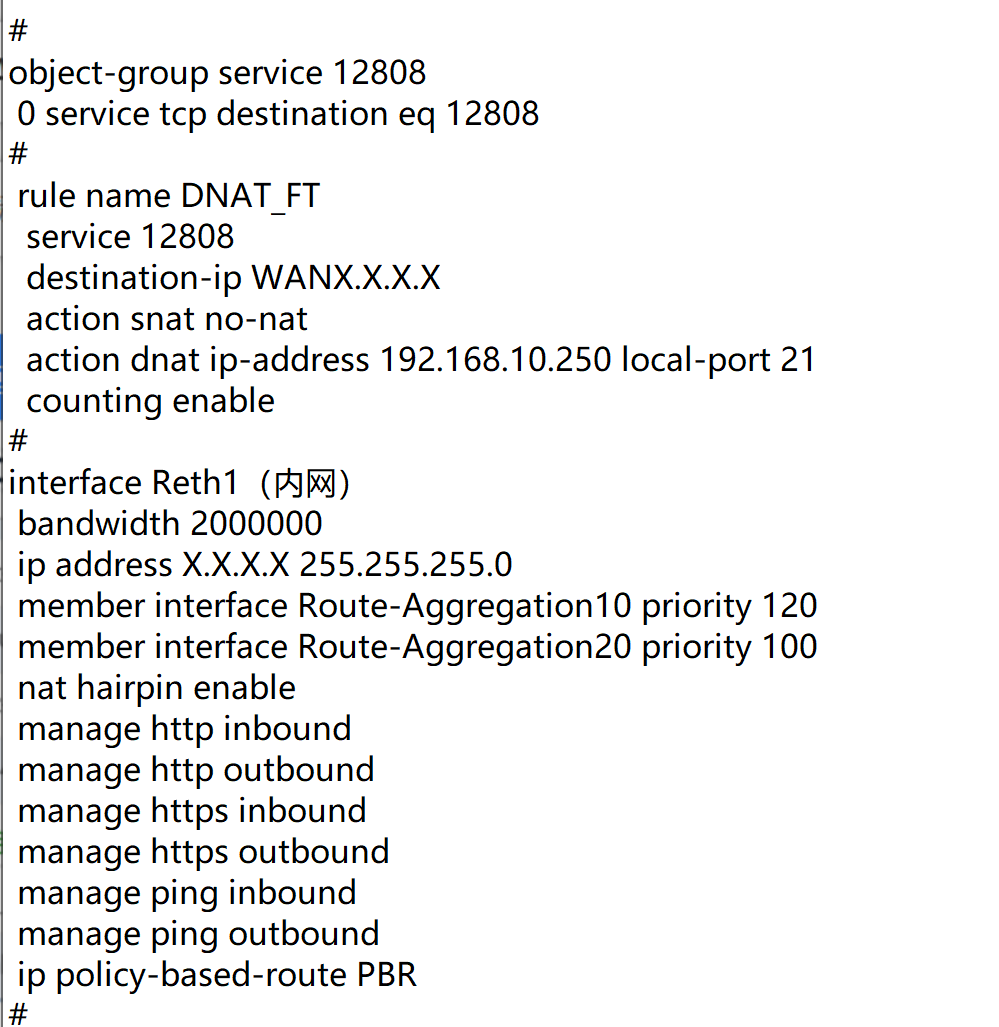Click the 'manage https outbound' line

pyautogui.click(x=203, y=852)
